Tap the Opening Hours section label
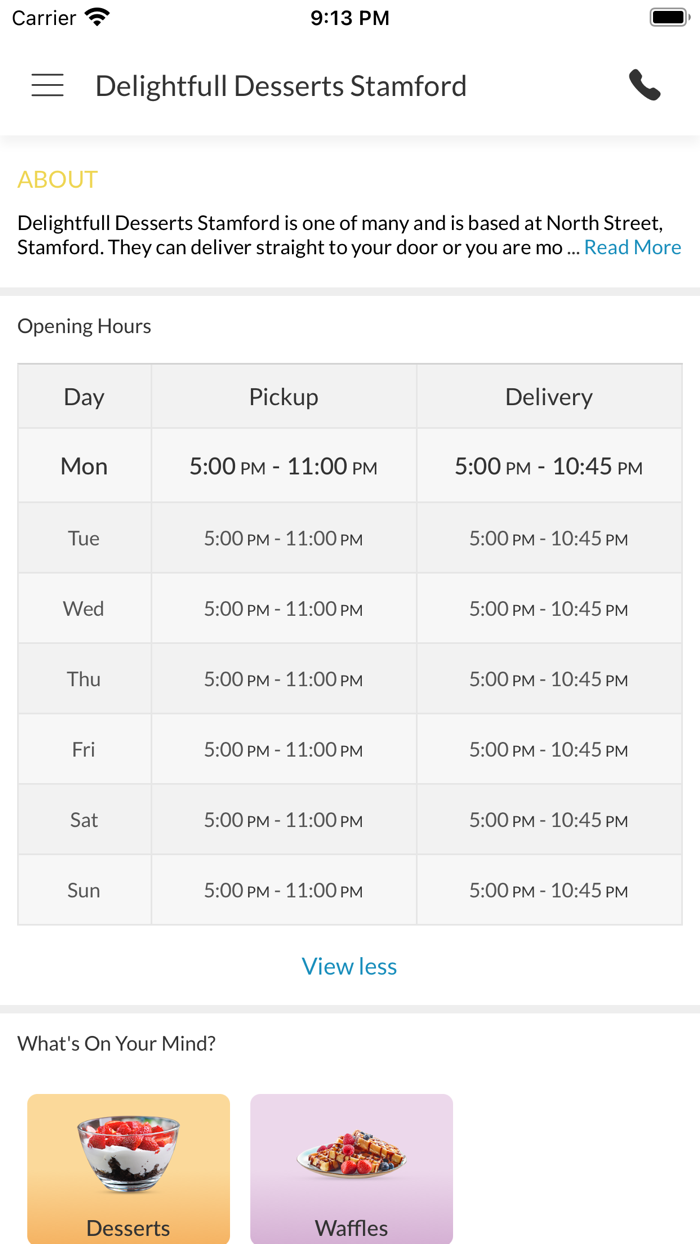 84,326
